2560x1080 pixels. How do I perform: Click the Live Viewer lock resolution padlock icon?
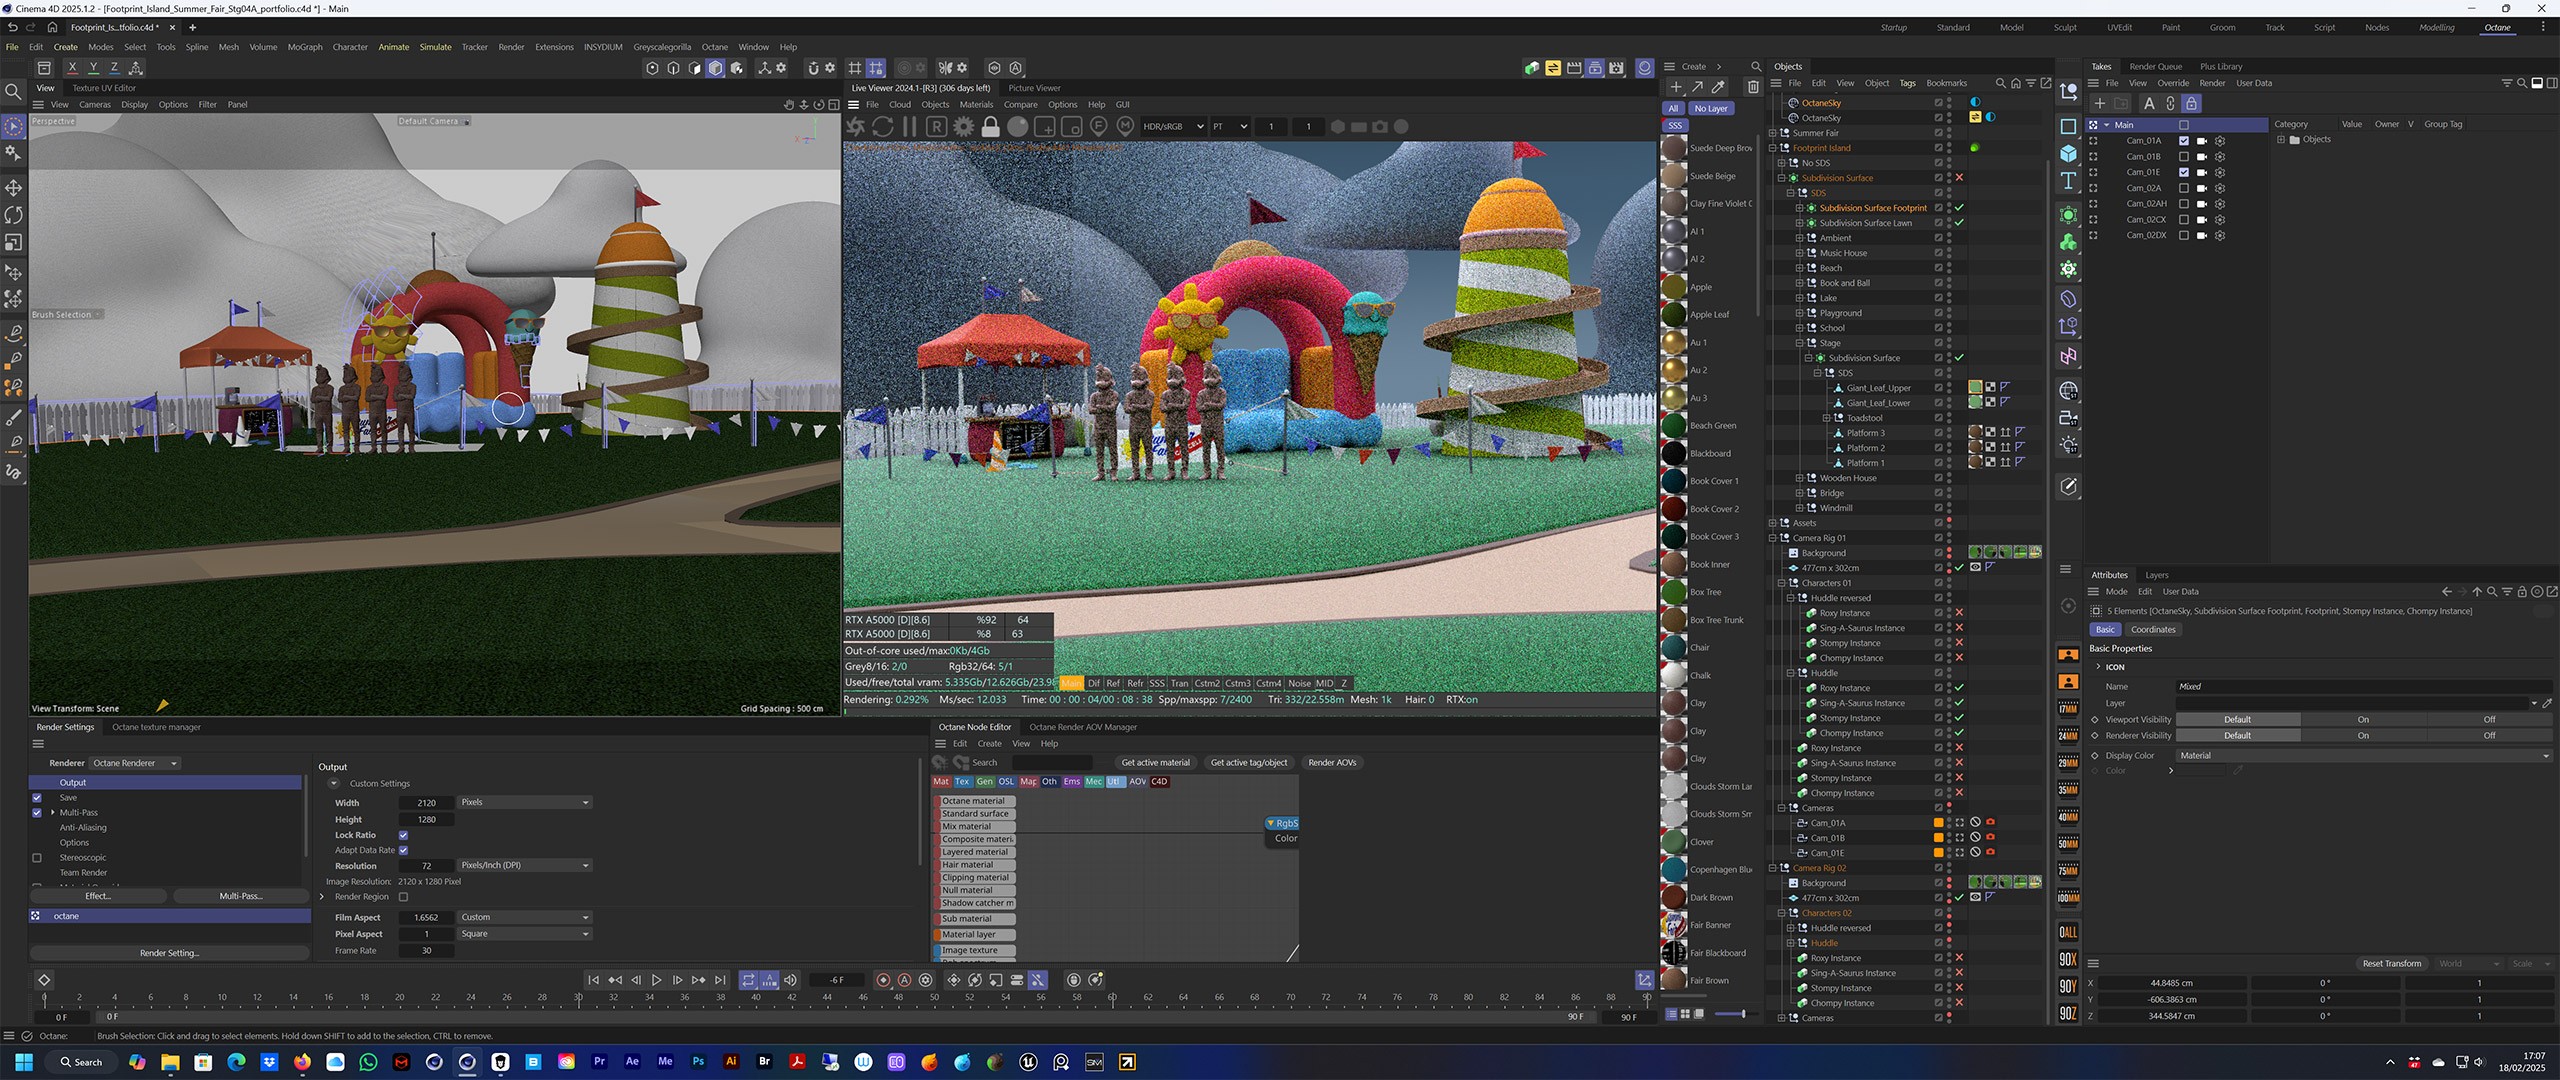coord(990,127)
